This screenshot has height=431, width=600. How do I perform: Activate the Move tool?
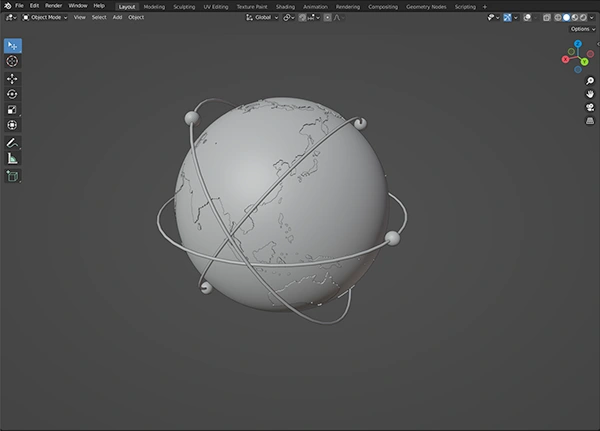12,78
